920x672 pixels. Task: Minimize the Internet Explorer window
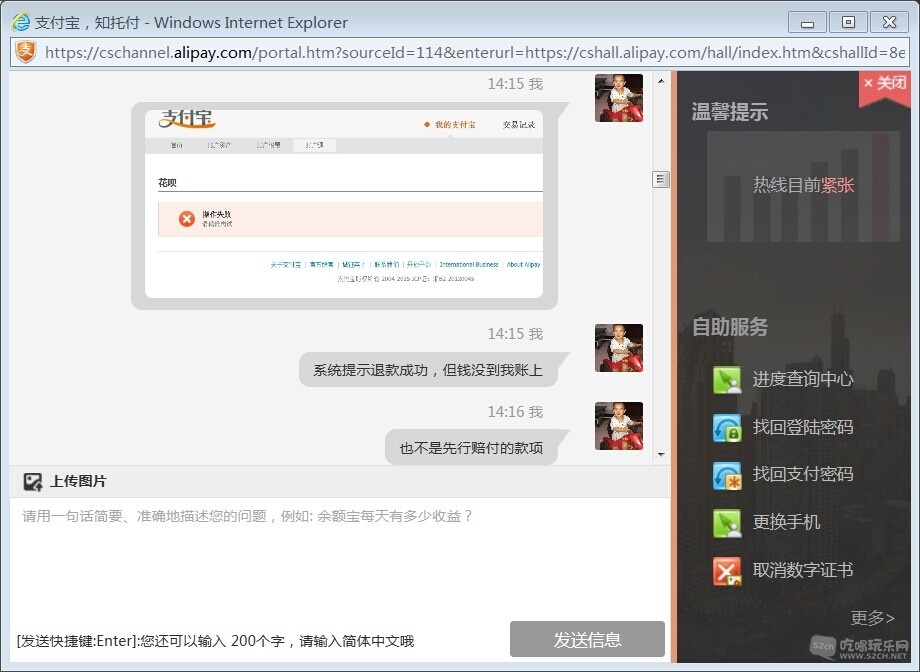[x=808, y=23]
